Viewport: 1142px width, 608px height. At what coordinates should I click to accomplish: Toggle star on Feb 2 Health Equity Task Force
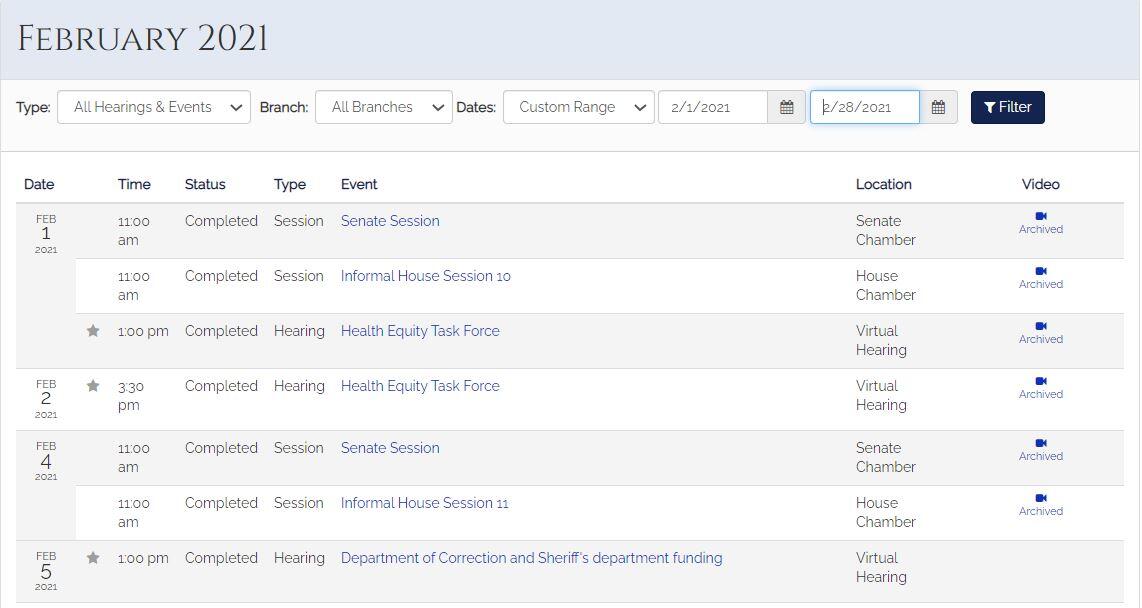pos(93,386)
